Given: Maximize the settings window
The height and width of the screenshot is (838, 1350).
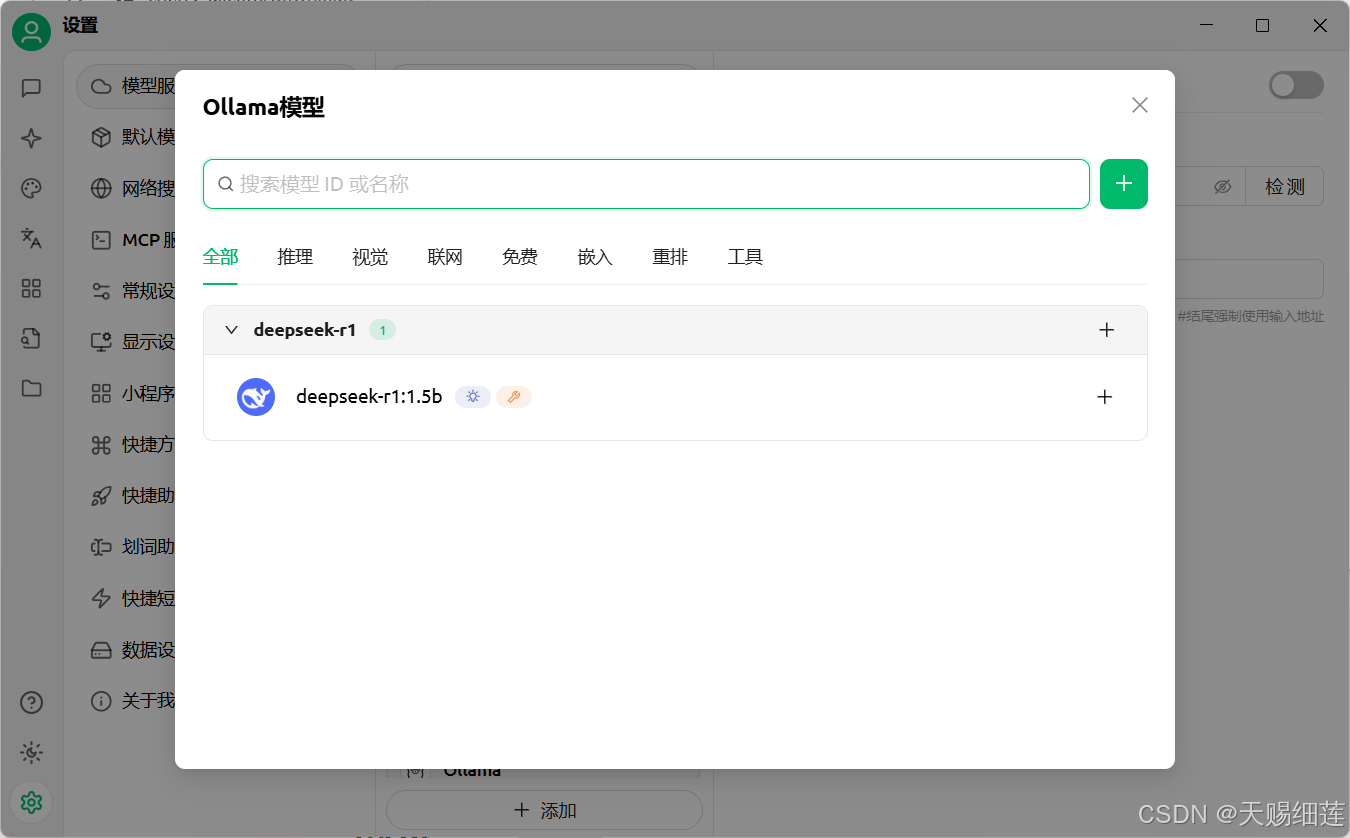Looking at the screenshot, I should pos(1262,26).
